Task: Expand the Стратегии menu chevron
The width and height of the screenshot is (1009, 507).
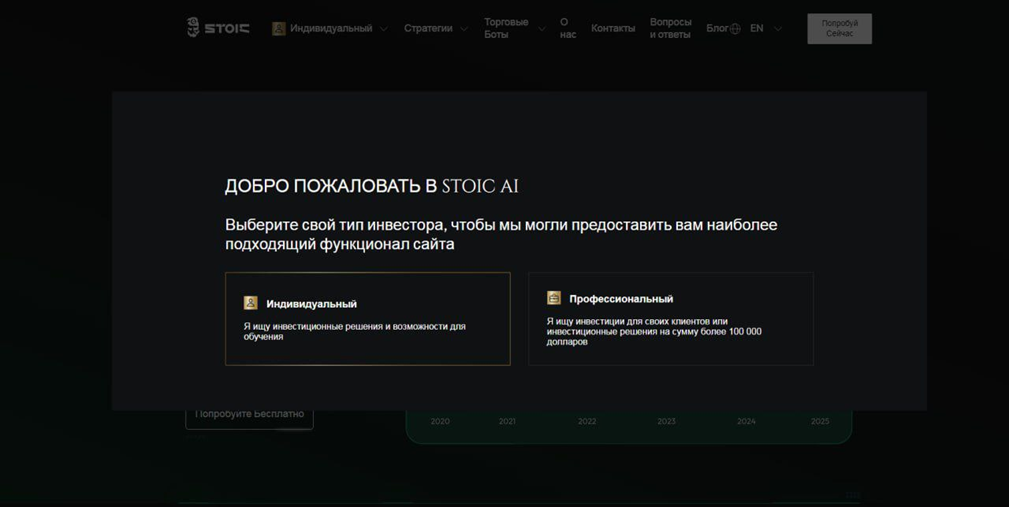Action: [464, 29]
